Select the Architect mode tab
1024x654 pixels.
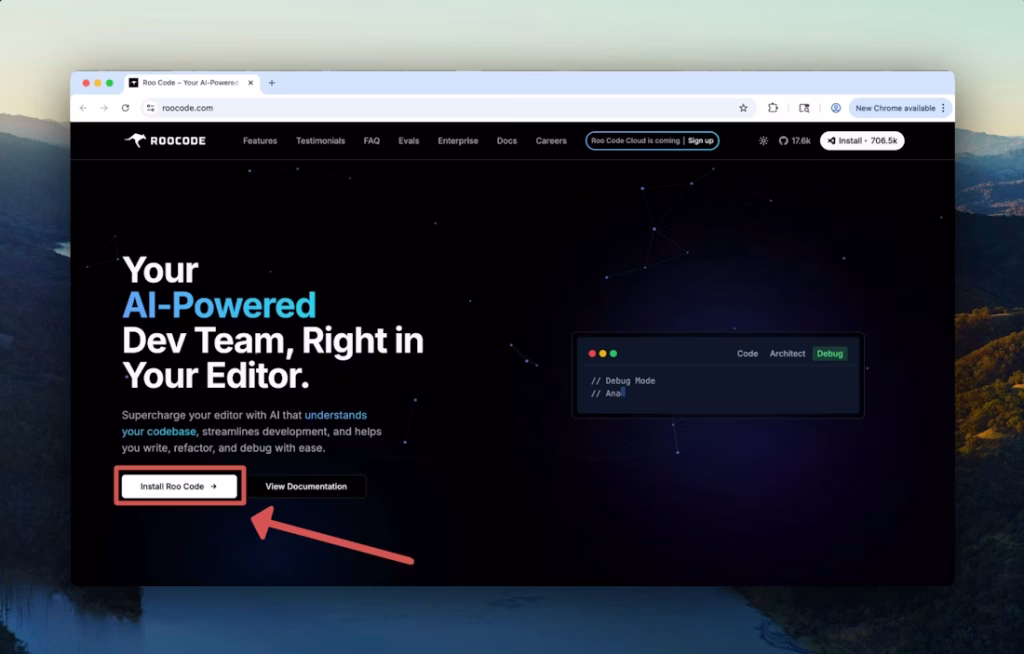point(788,353)
